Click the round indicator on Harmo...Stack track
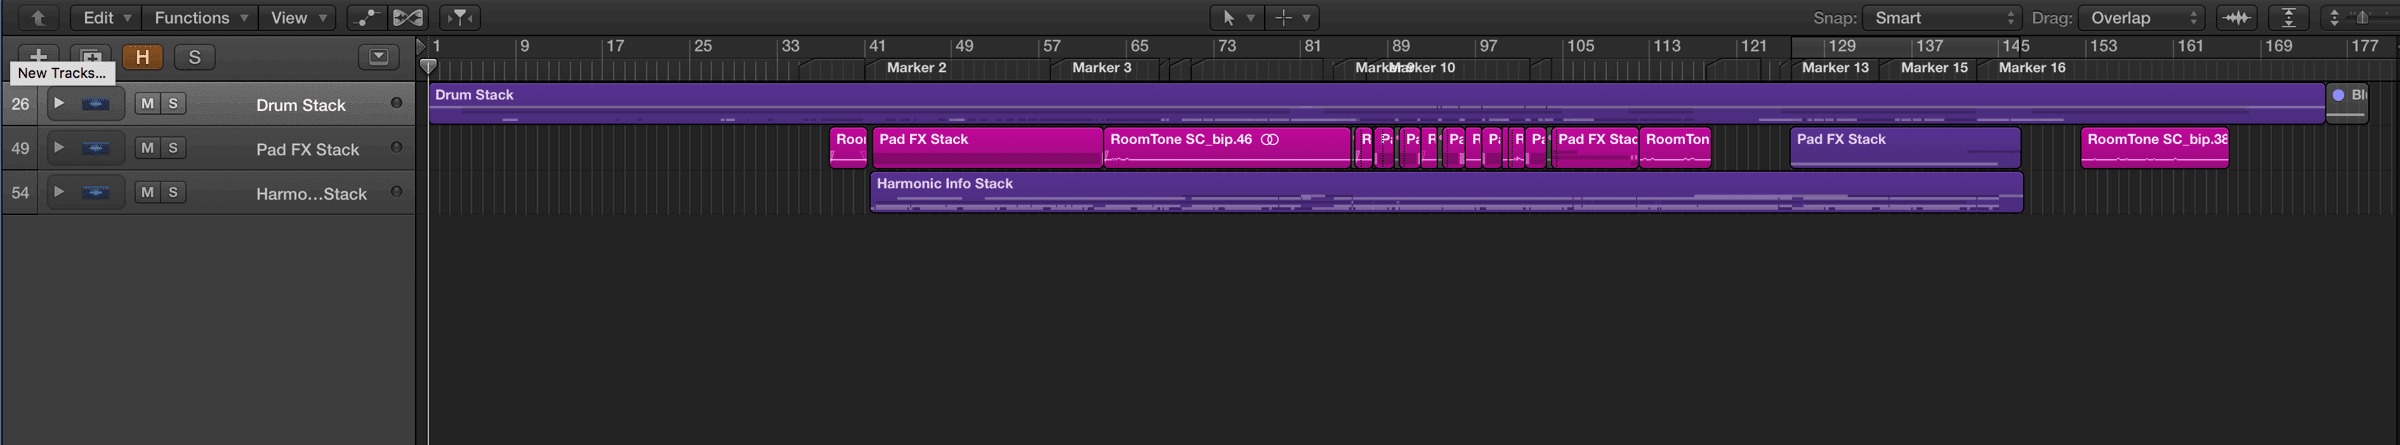Viewport: 2400px width, 445px height. point(396,191)
